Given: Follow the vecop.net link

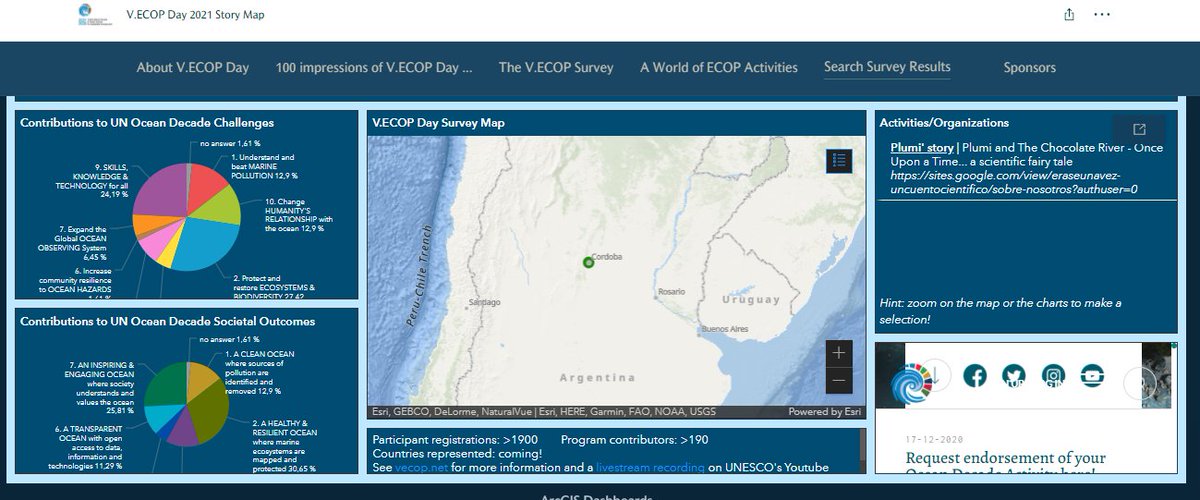Looking at the screenshot, I should coord(422,467).
